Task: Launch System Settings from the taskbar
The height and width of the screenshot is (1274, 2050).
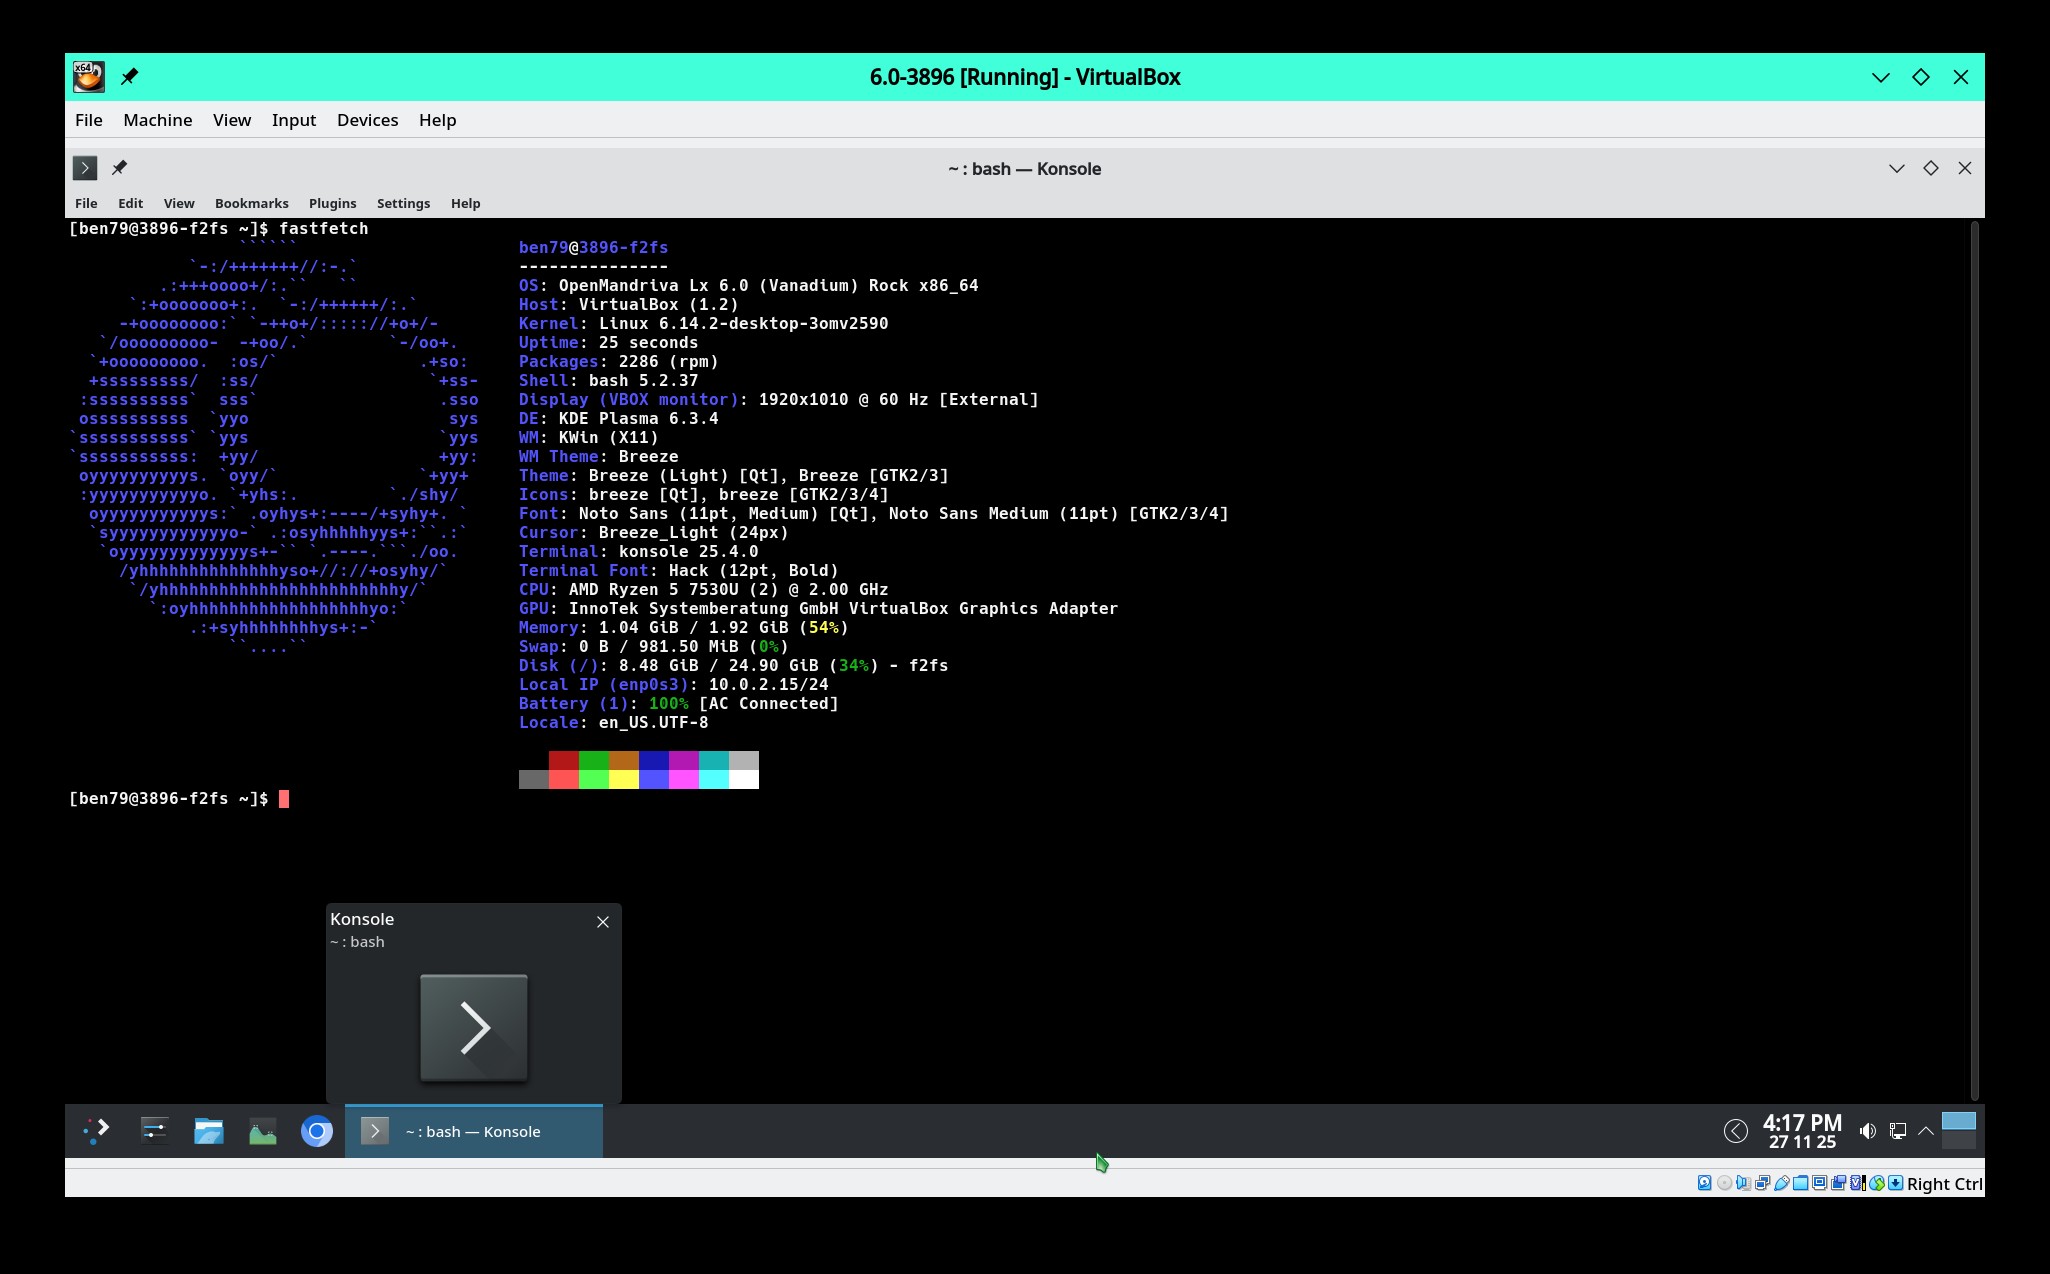Action: [x=154, y=1131]
